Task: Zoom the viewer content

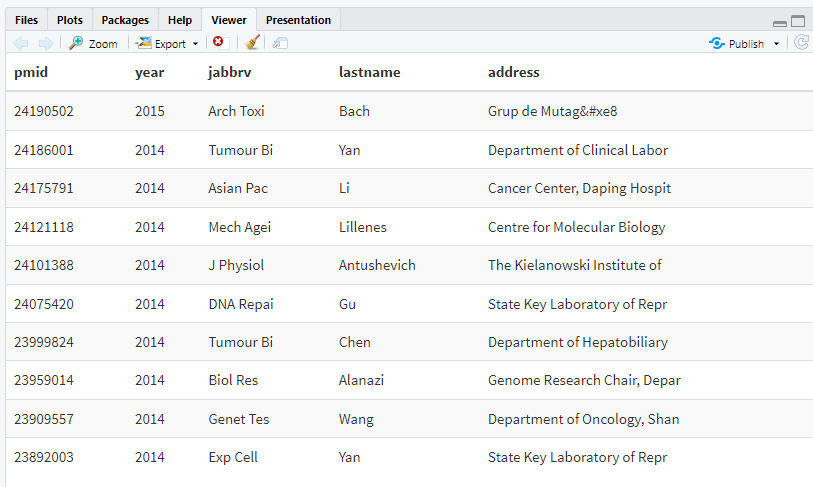Action: (x=93, y=43)
